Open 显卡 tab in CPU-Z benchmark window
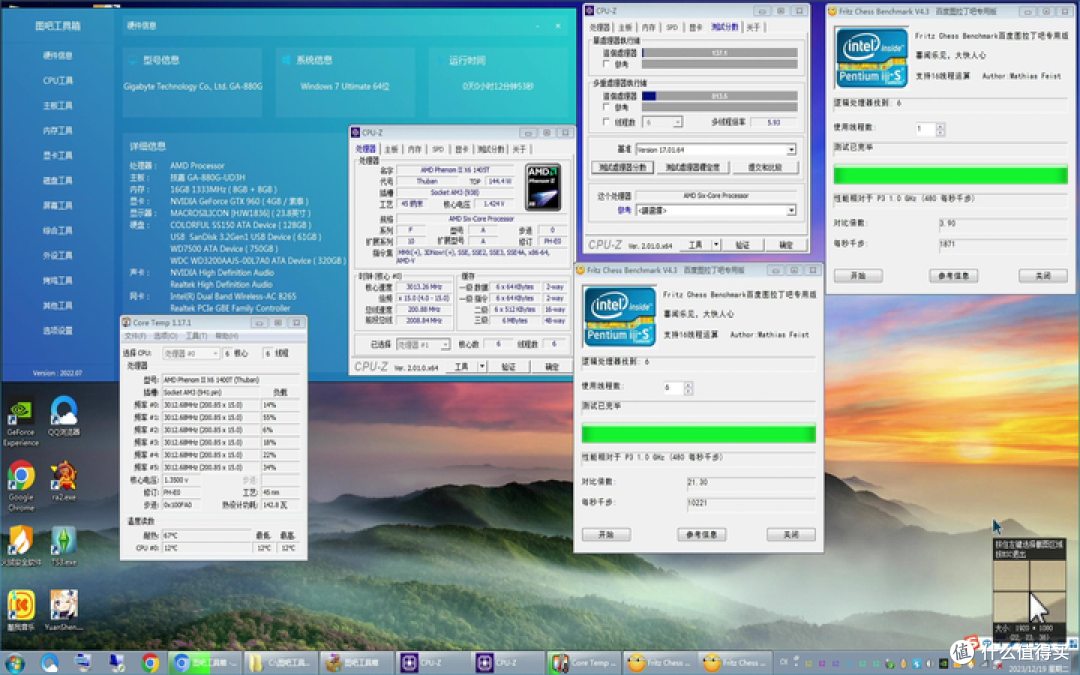 point(696,28)
